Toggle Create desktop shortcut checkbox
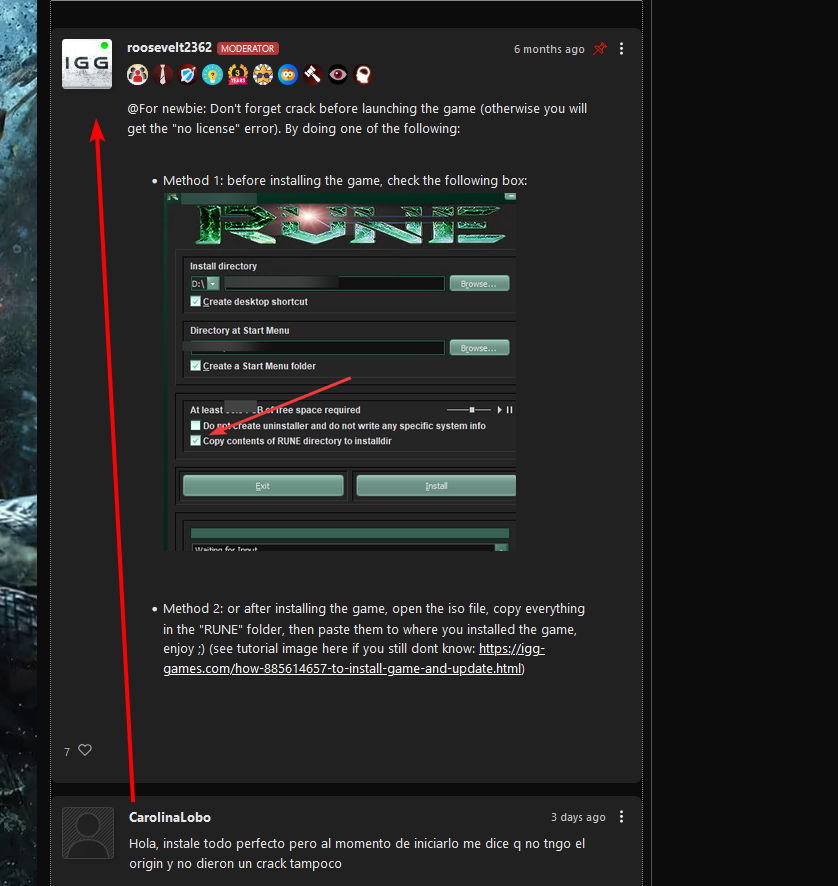The image size is (838, 886). 196,301
